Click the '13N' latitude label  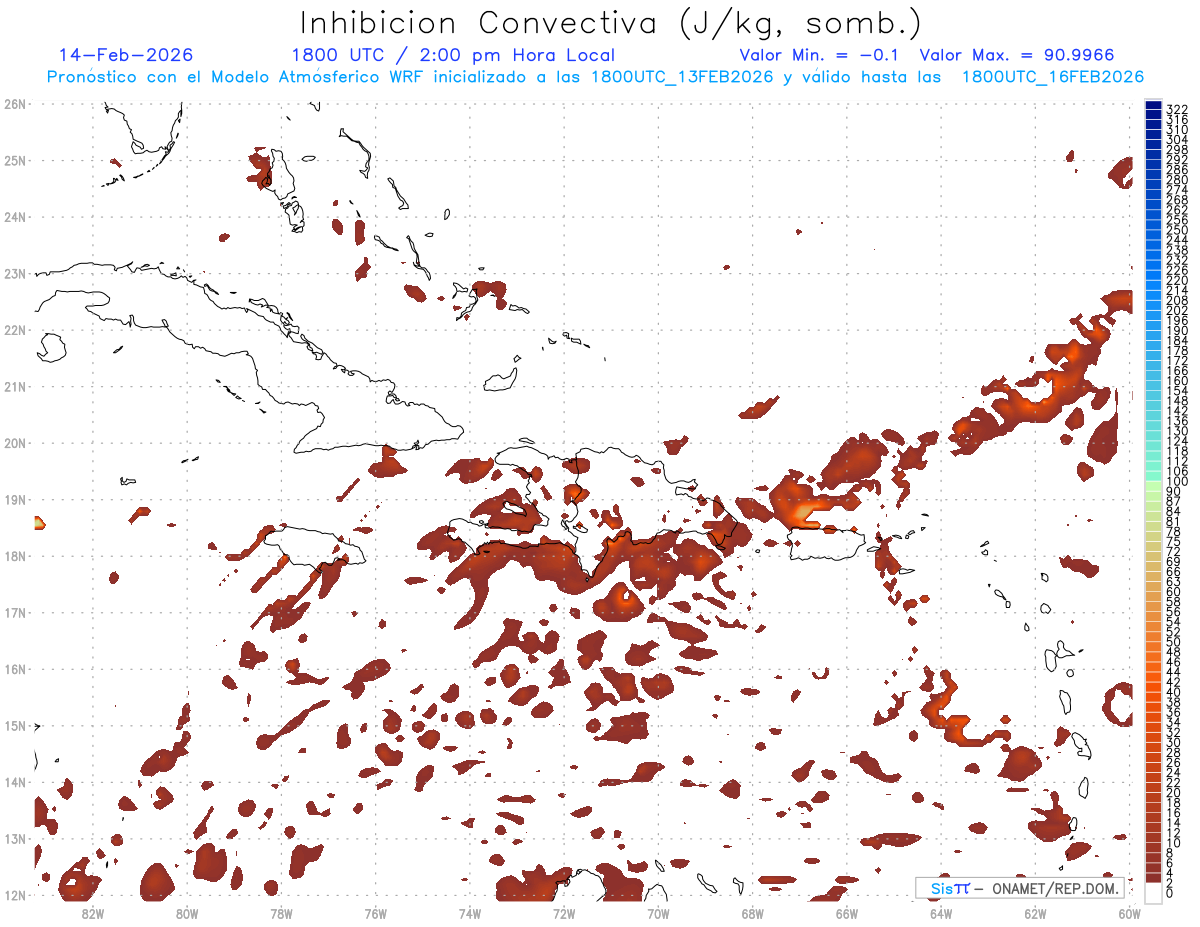point(15,838)
